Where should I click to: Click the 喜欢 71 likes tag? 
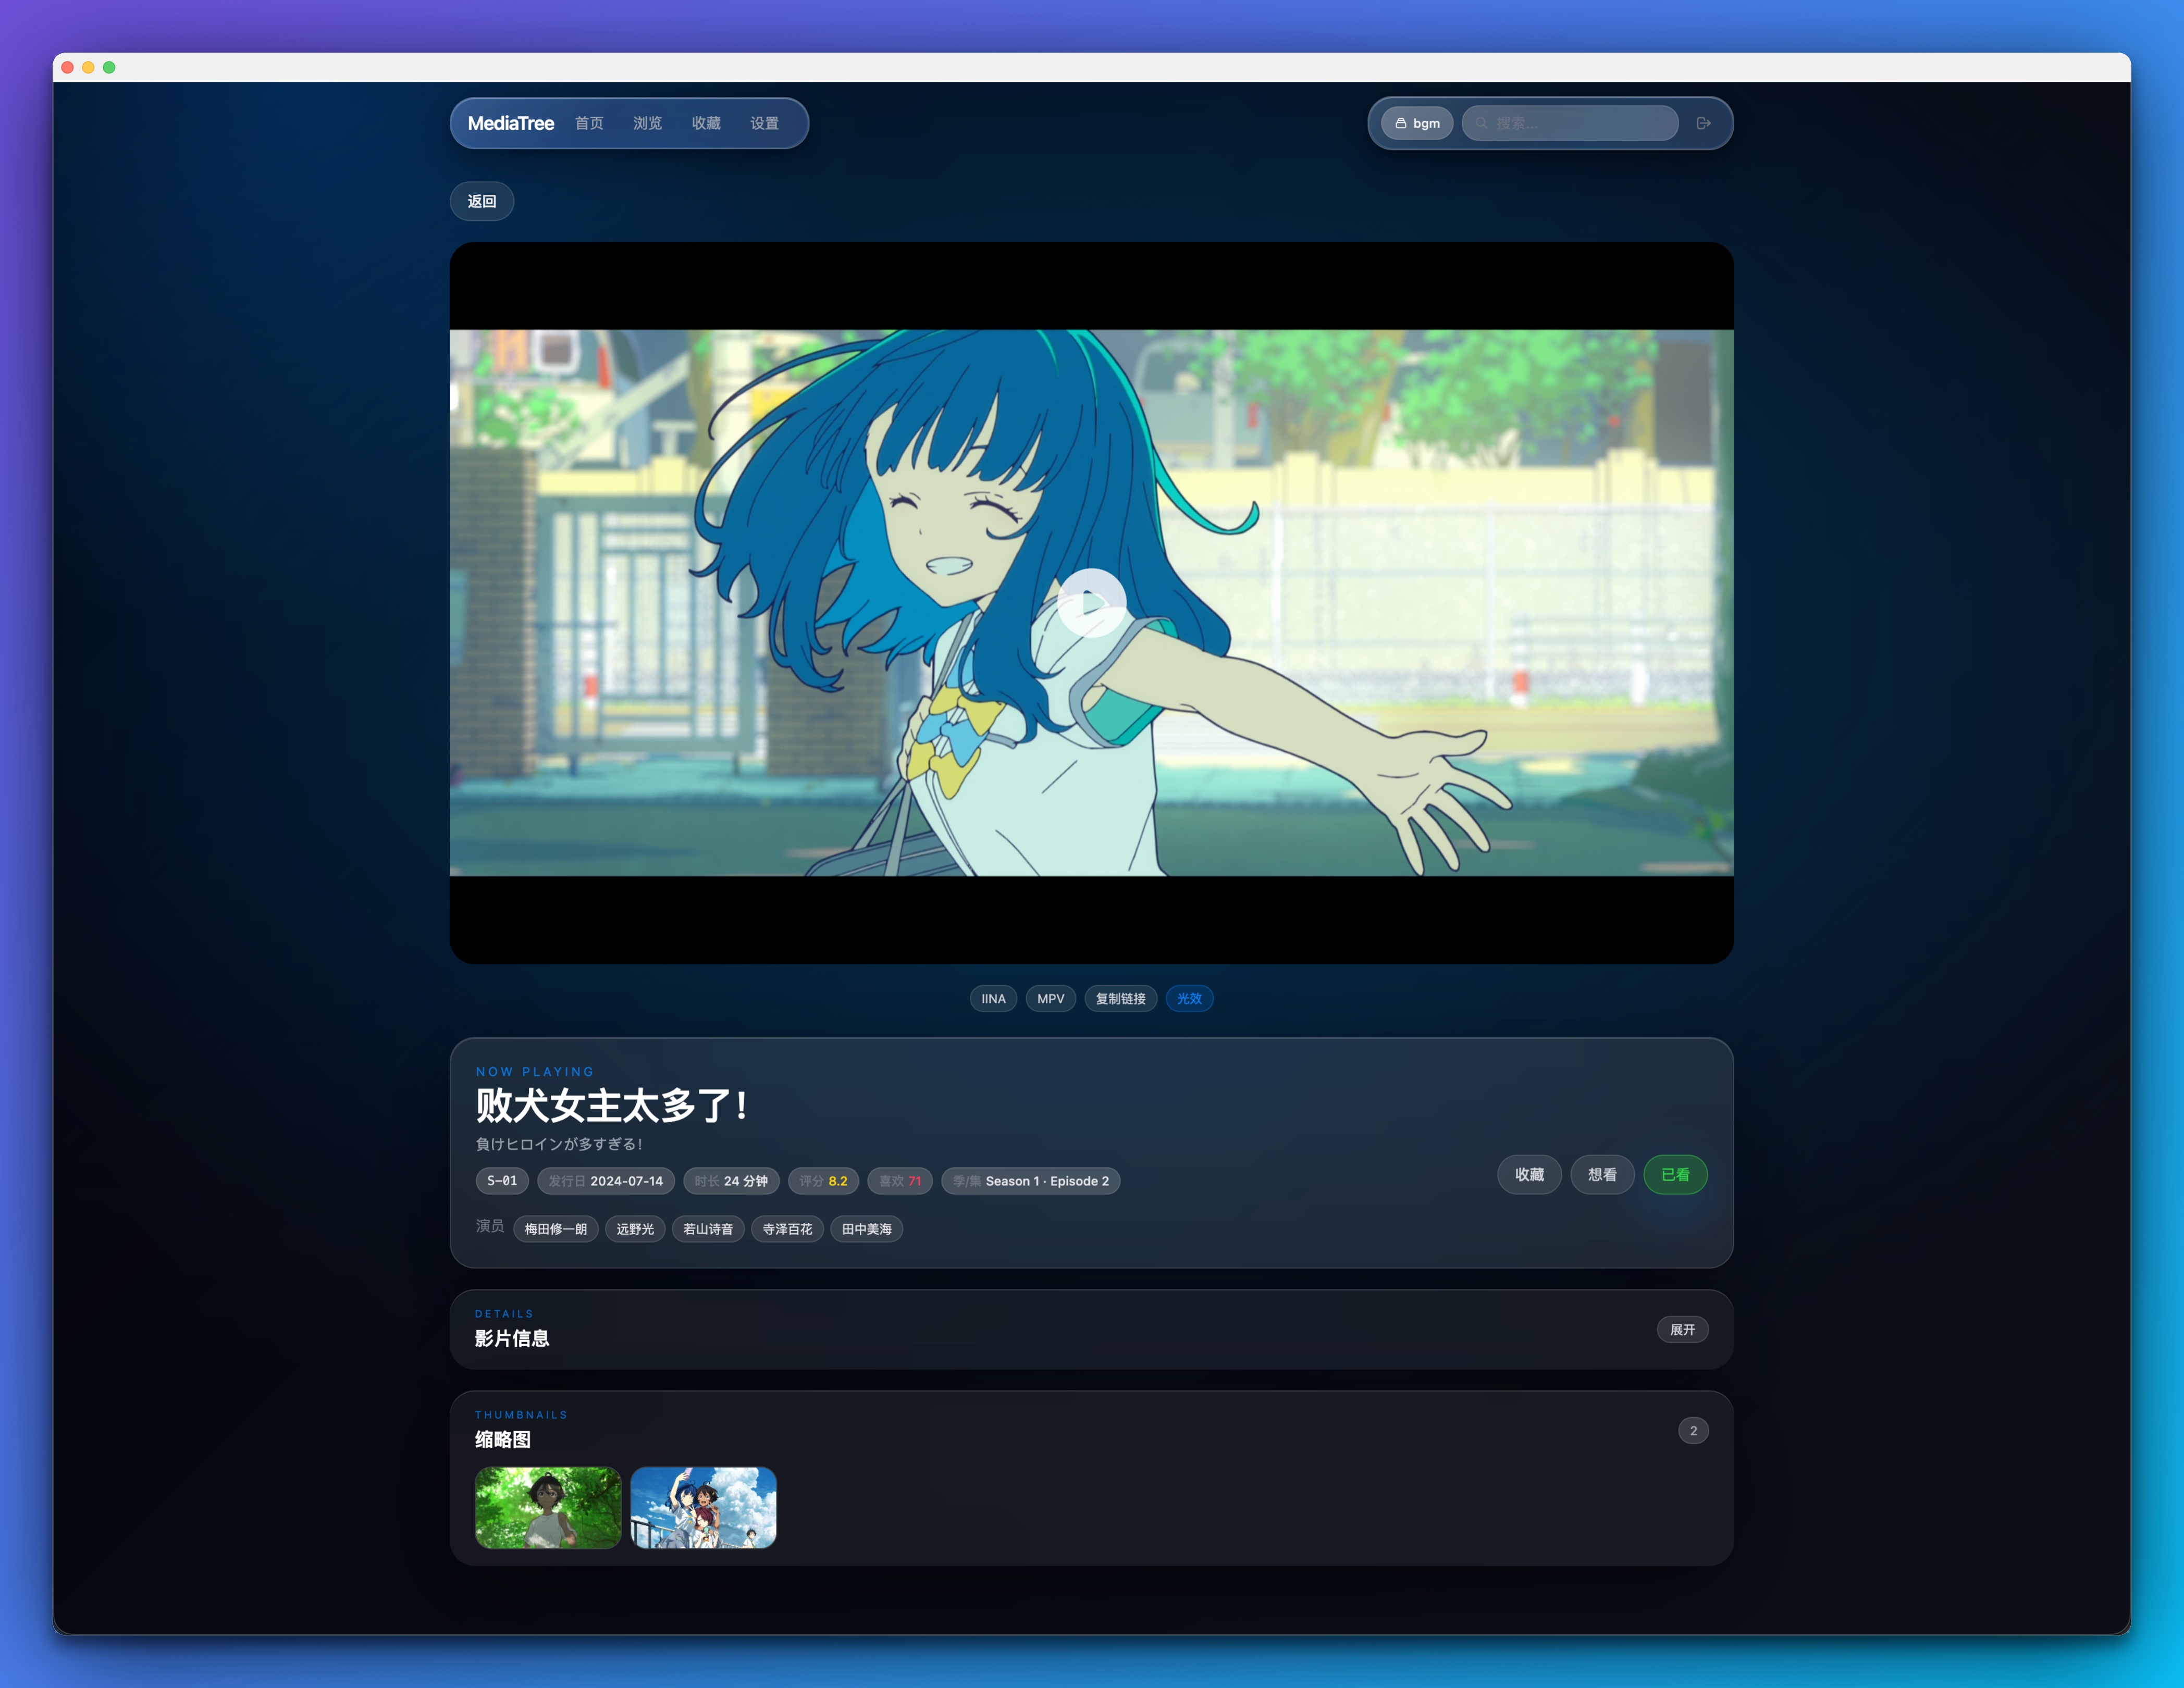click(x=900, y=1180)
